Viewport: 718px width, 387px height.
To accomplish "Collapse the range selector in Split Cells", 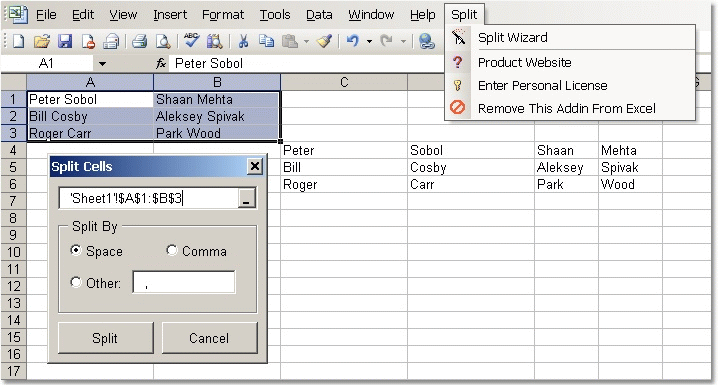I will point(246,199).
